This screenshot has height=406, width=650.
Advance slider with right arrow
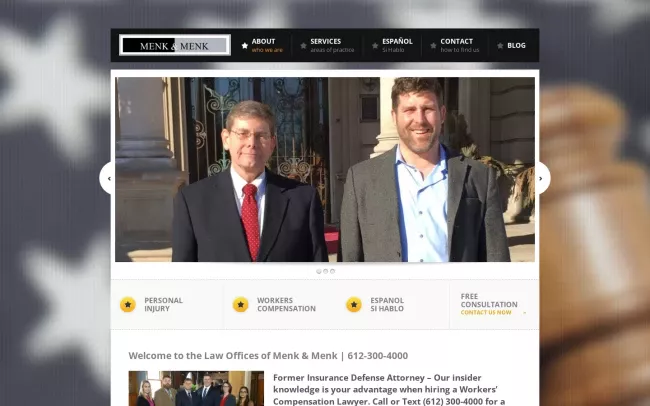point(541,178)
